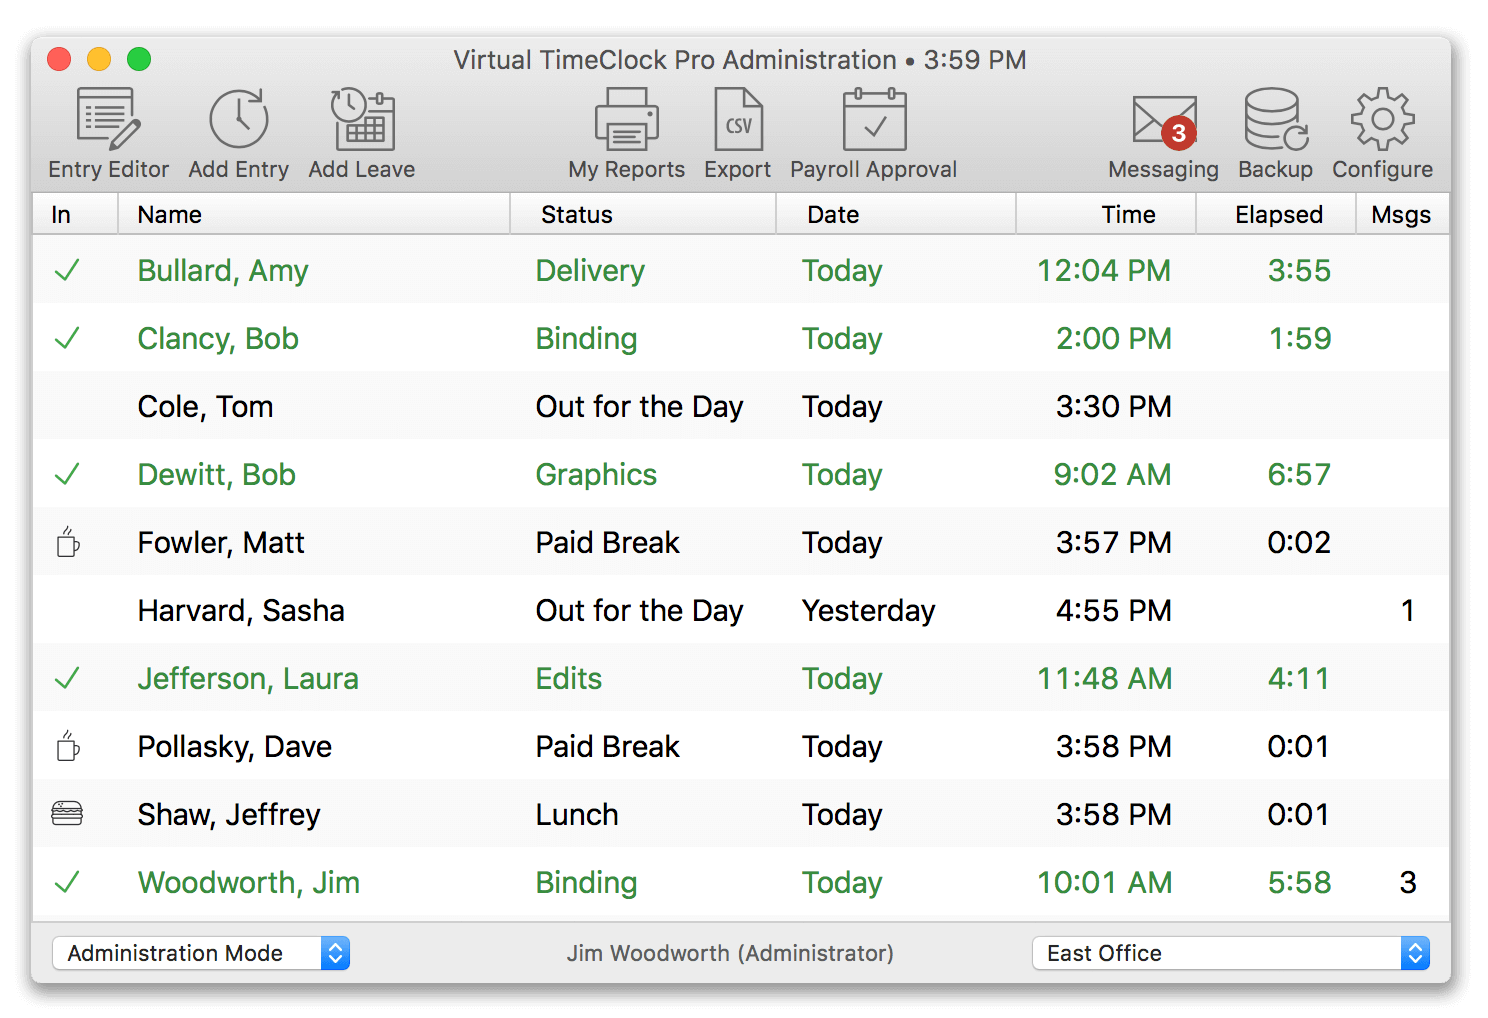Sort by the Elapsed column header
The width and height of the screenshot is (1488, 1018).
[1279, 213]
